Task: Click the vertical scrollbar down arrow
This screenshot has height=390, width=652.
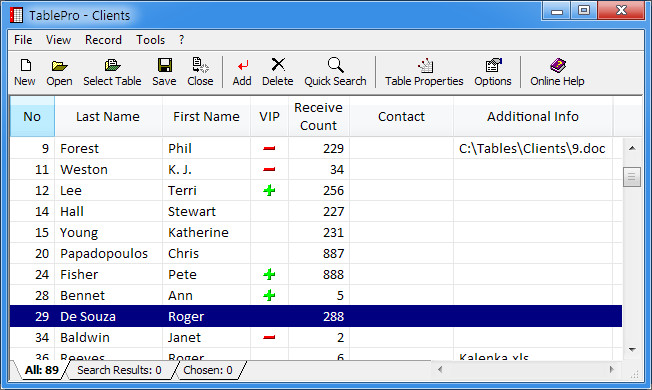Action: coord(632,349)
